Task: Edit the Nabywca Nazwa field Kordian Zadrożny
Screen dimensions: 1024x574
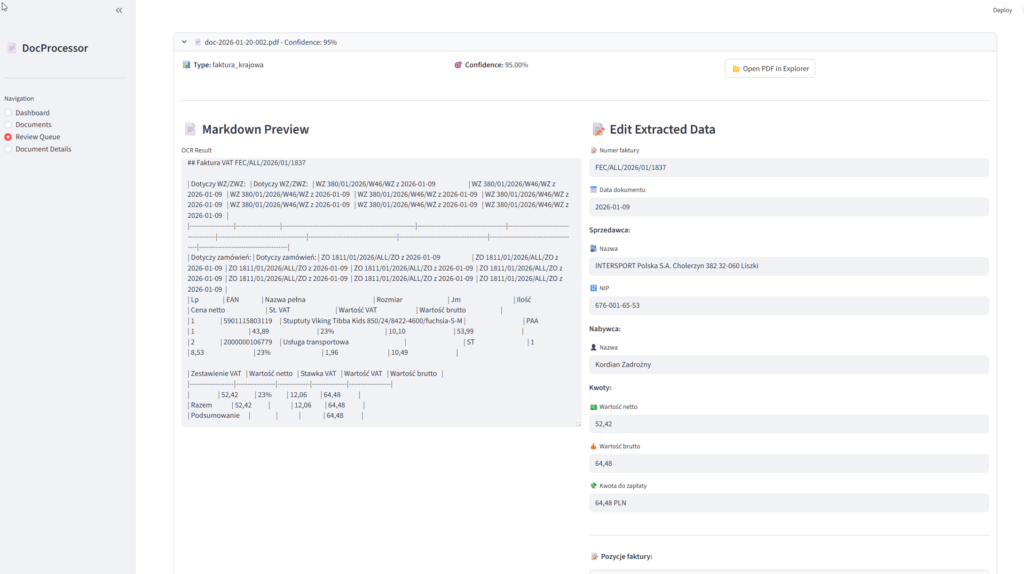Action: (789, 365)
